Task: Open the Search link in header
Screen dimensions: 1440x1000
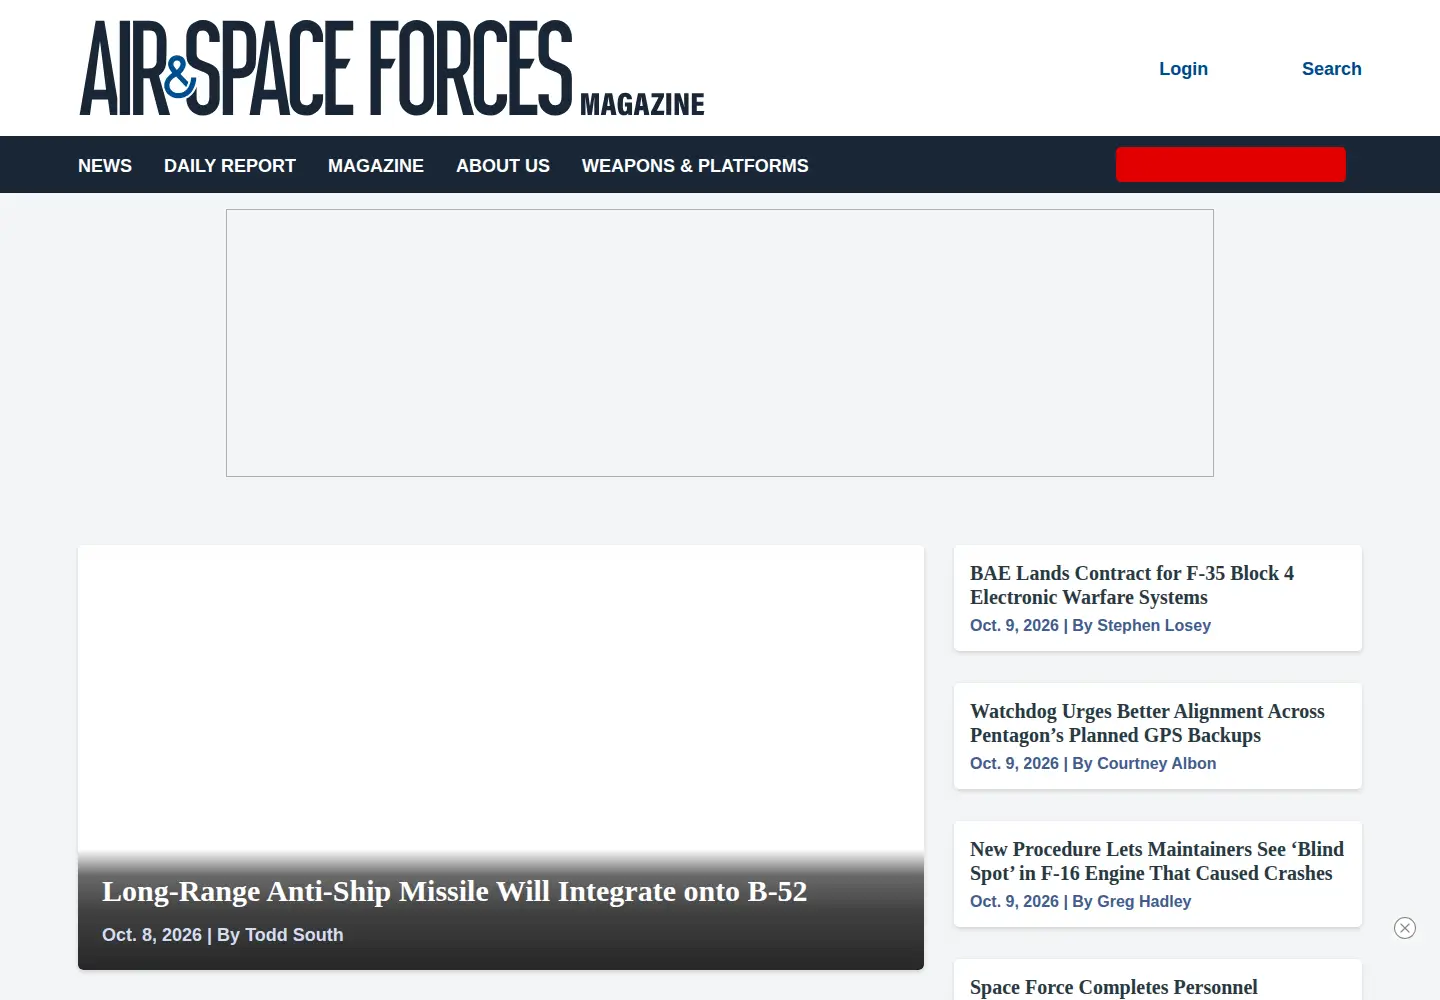Action: 1331,69
